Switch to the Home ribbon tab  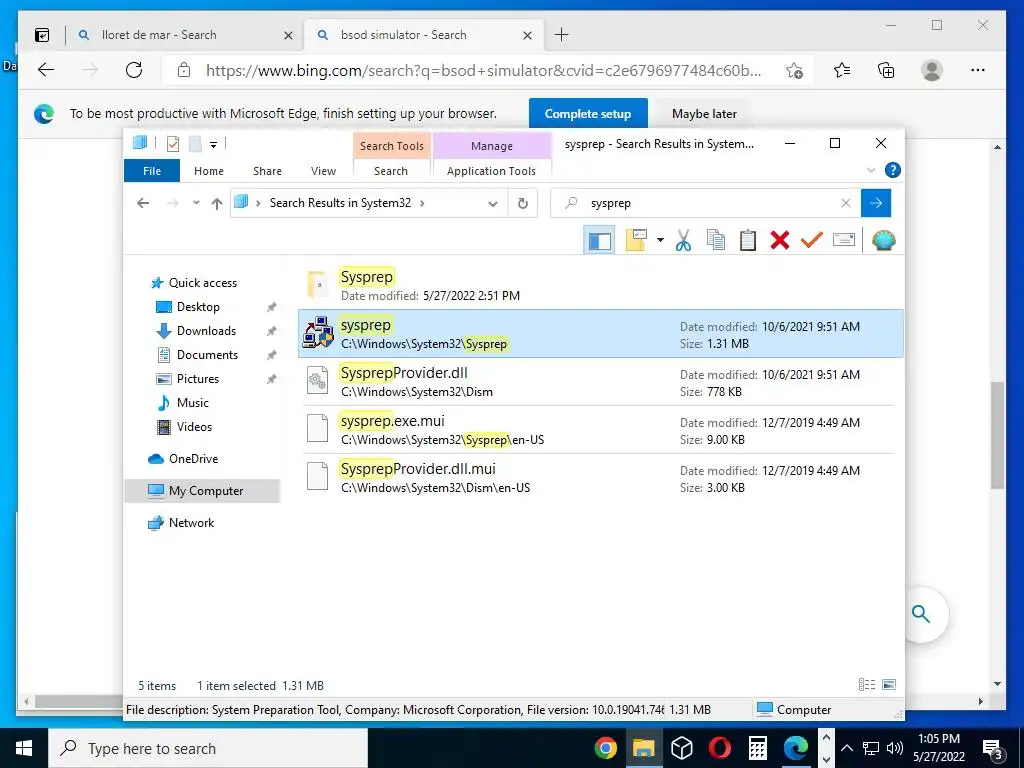click(208, 170)
